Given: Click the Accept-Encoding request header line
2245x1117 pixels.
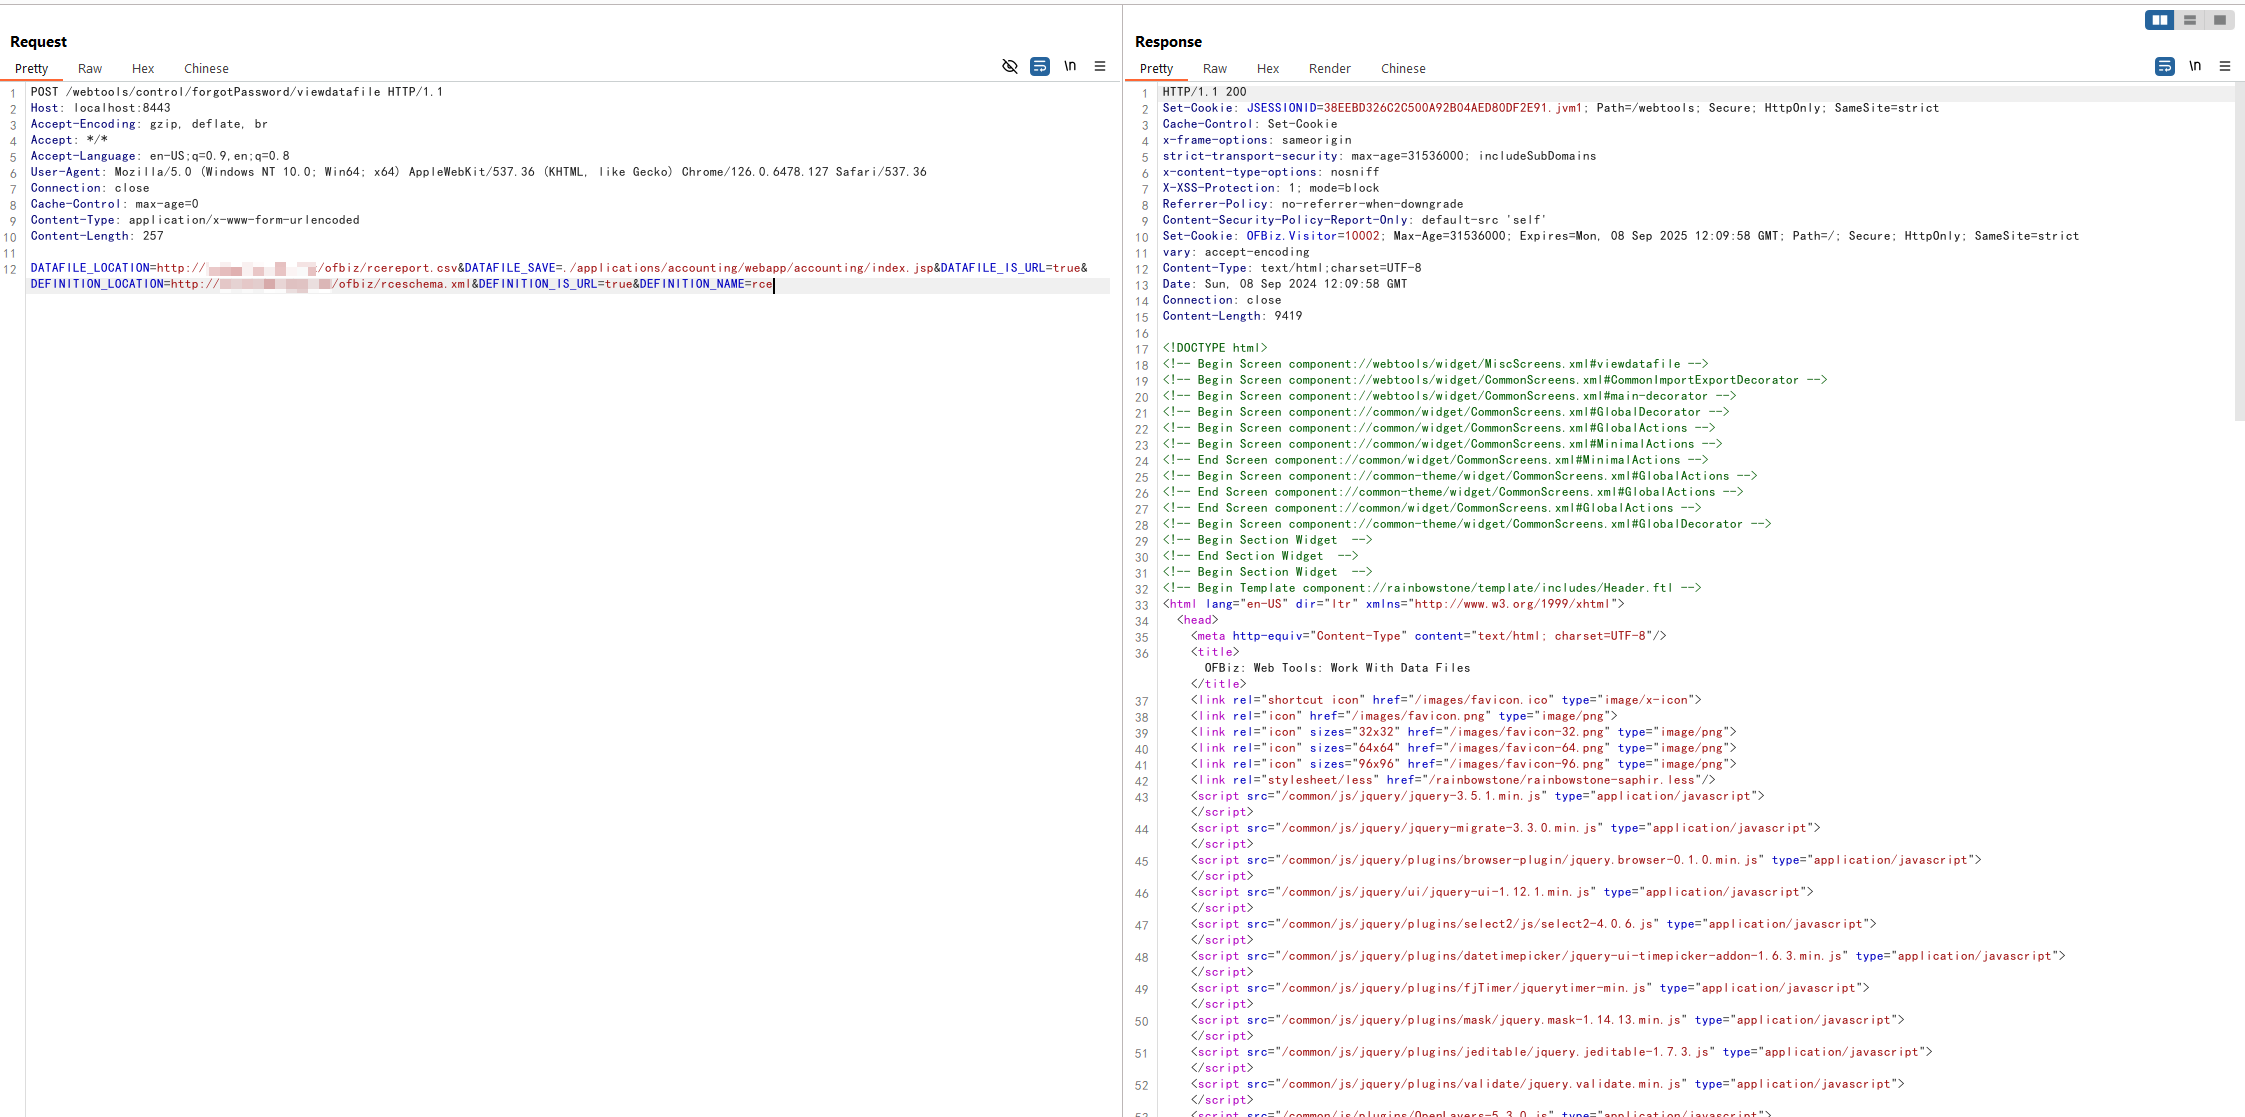Looking at the screenshot, I should pyautogui.click(x=149, y=124).
